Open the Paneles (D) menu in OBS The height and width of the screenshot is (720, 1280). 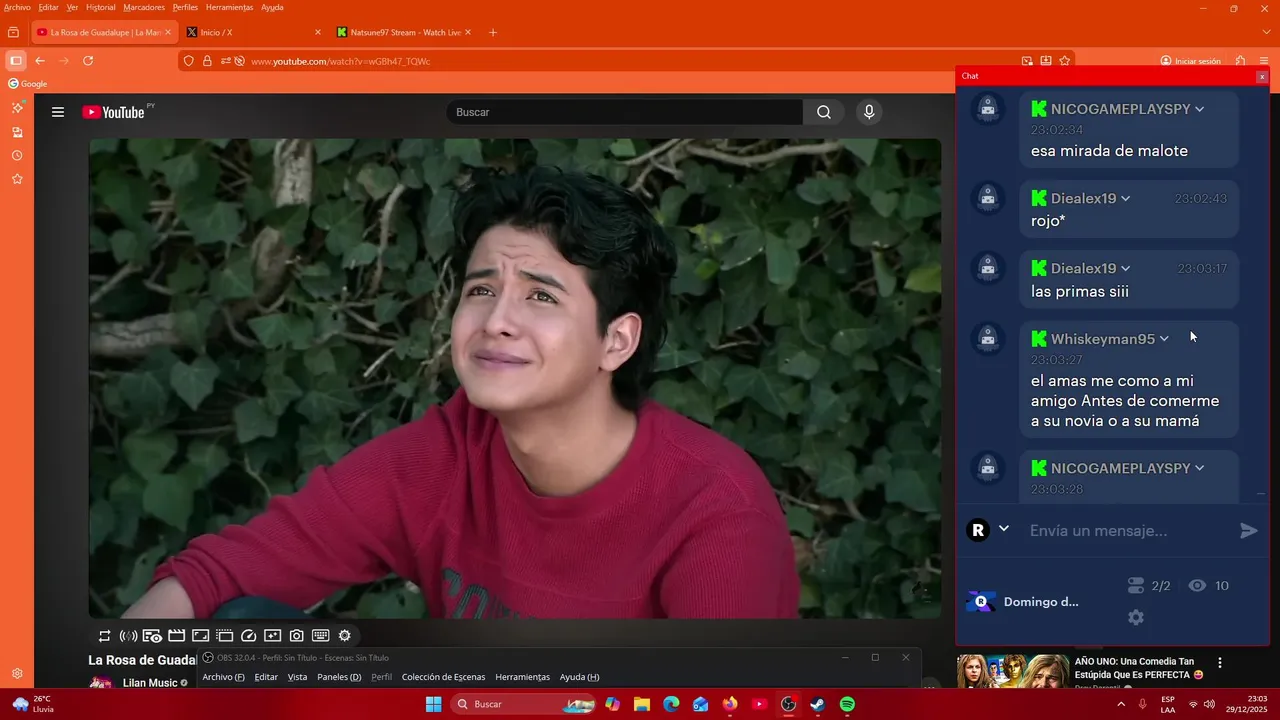point(339,677)
